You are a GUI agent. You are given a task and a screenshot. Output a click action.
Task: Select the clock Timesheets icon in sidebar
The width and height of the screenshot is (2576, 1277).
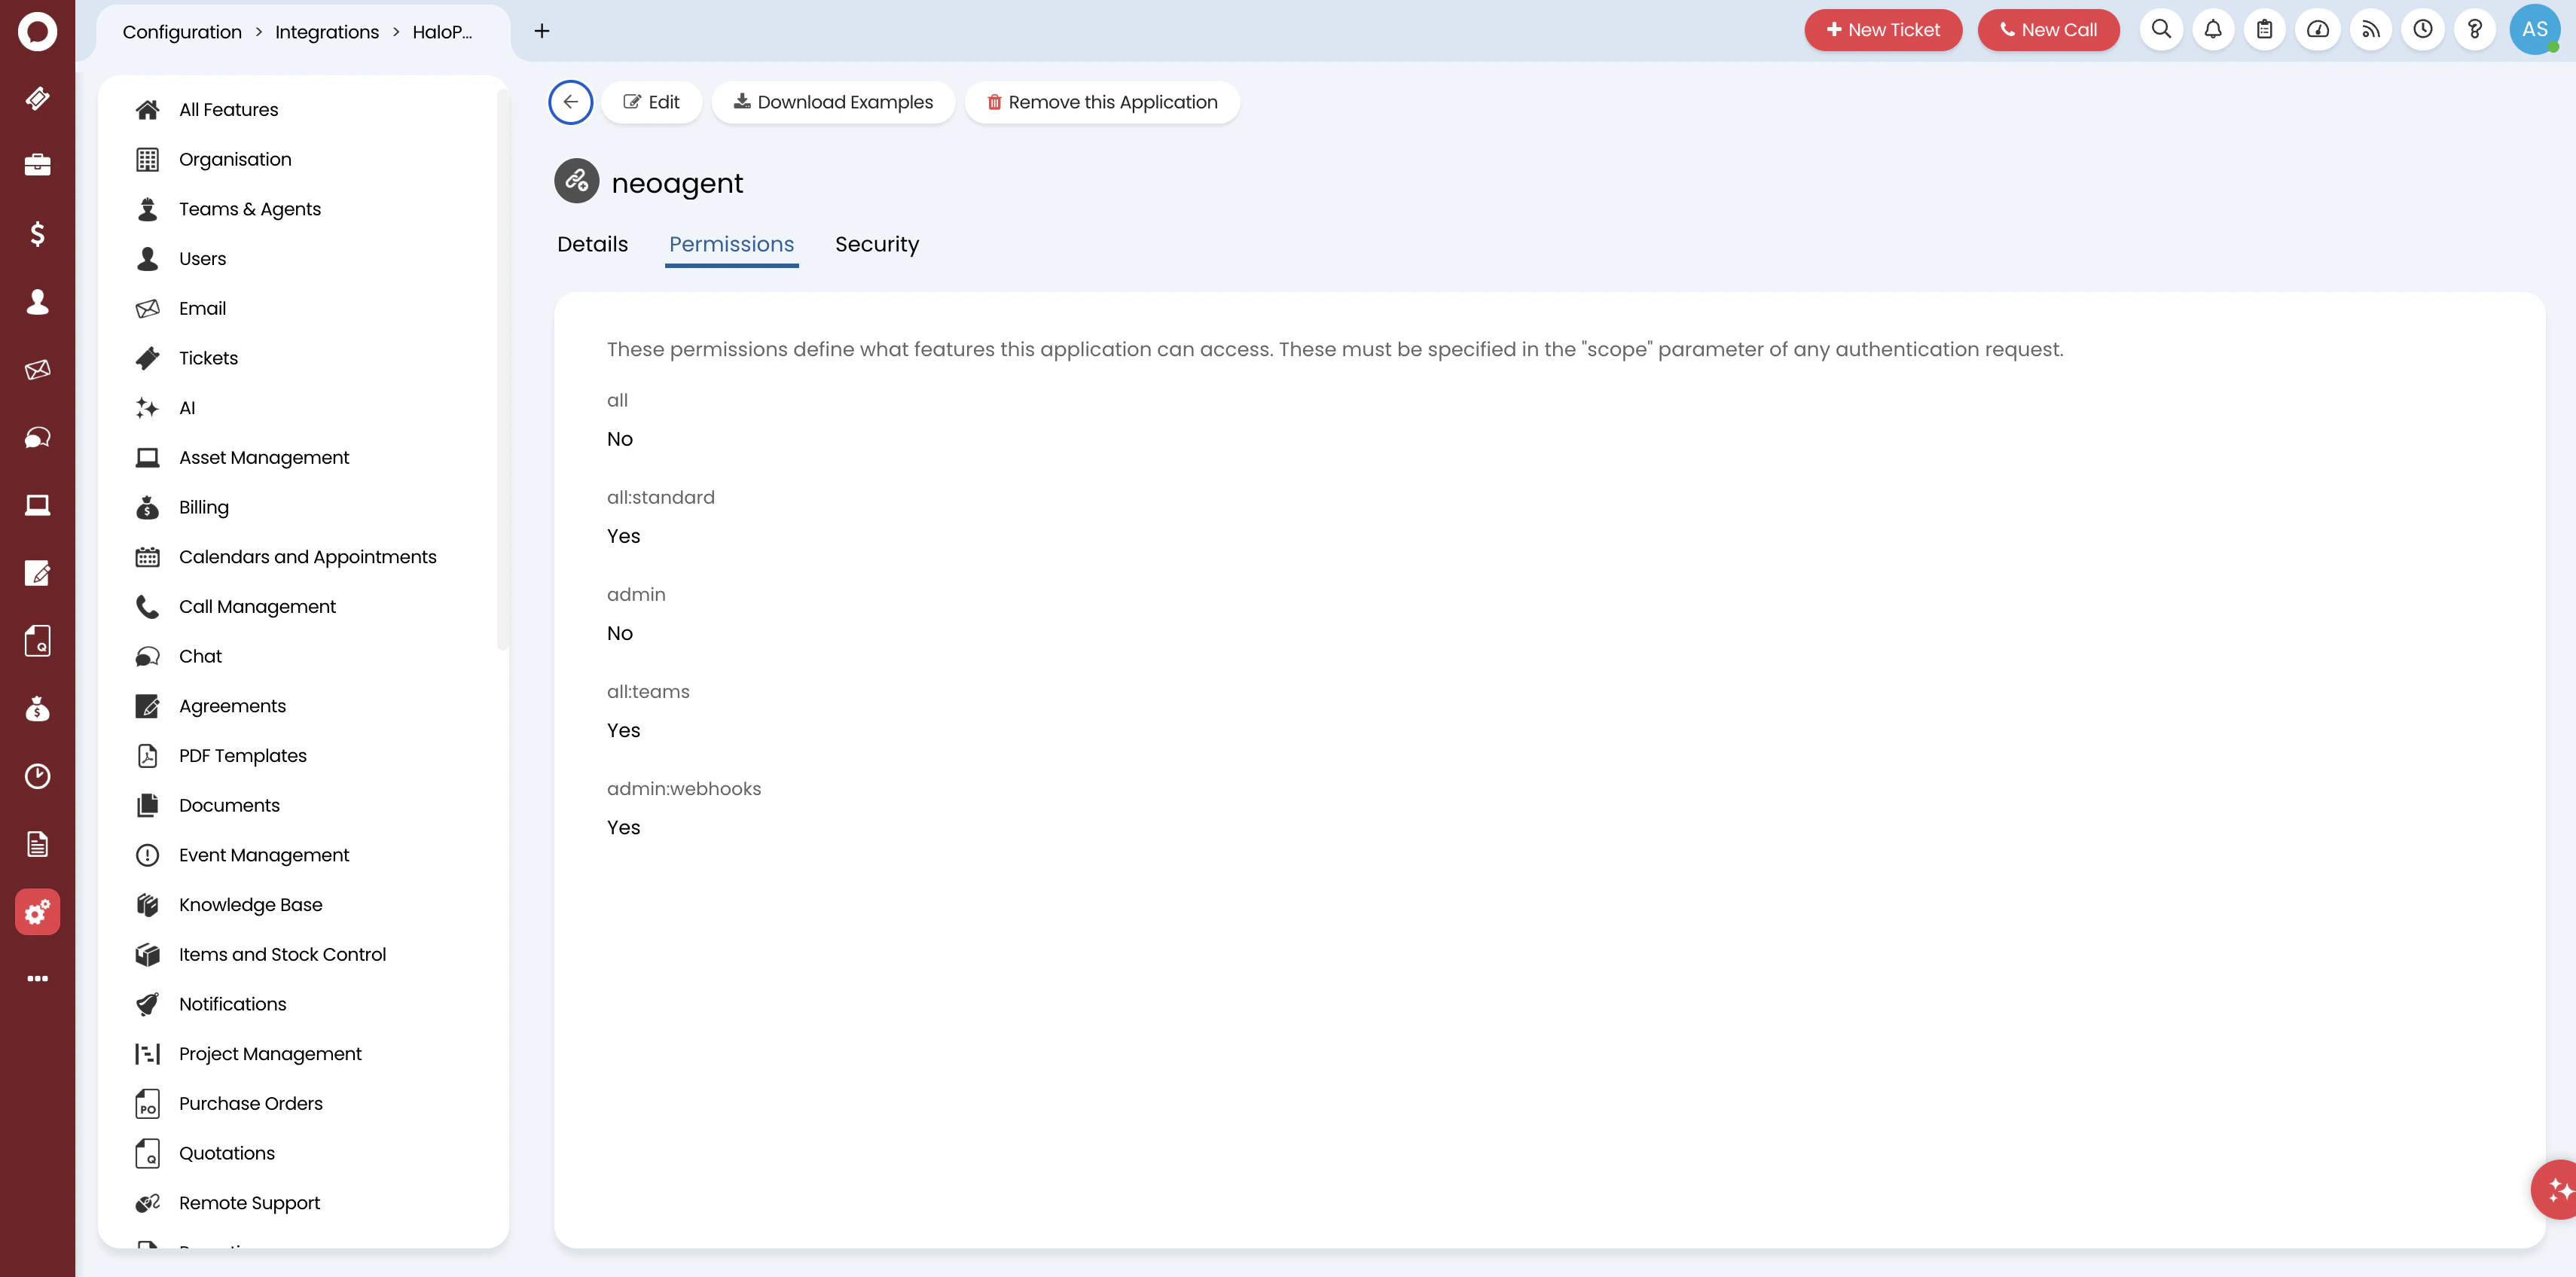[37, 776]
